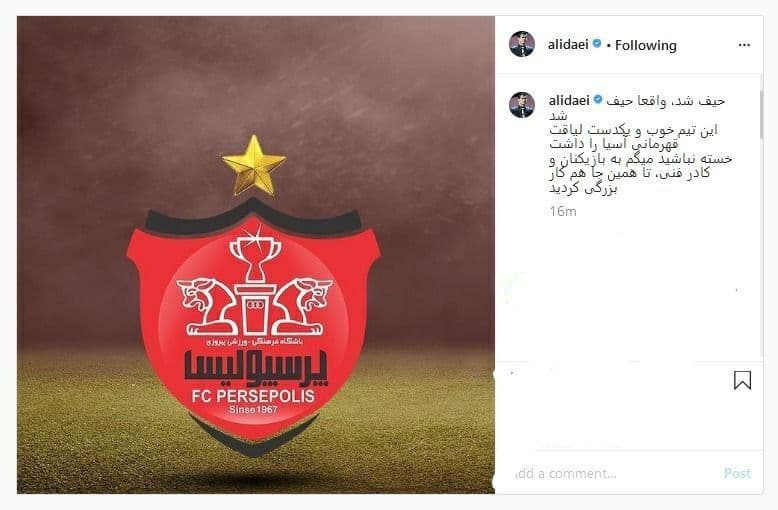Click the verified badge next to caption username

598,100
